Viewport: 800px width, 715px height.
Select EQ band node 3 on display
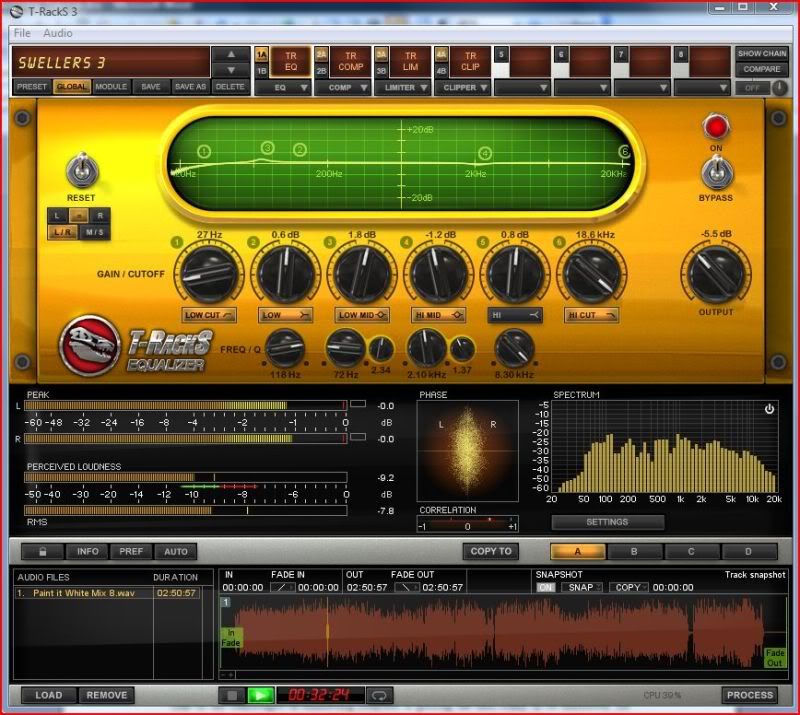tap(268, 148)
